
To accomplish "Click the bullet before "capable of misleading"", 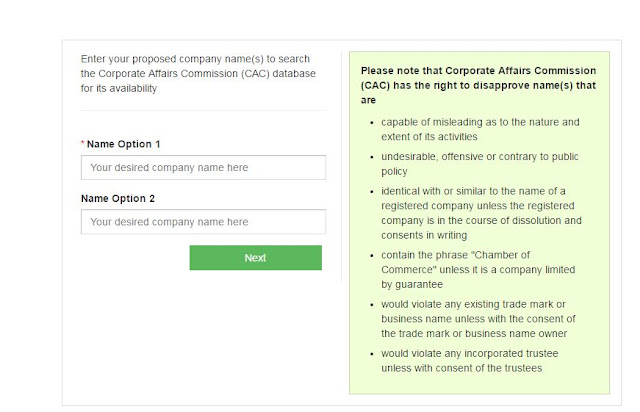I will [x=372, y=123].
